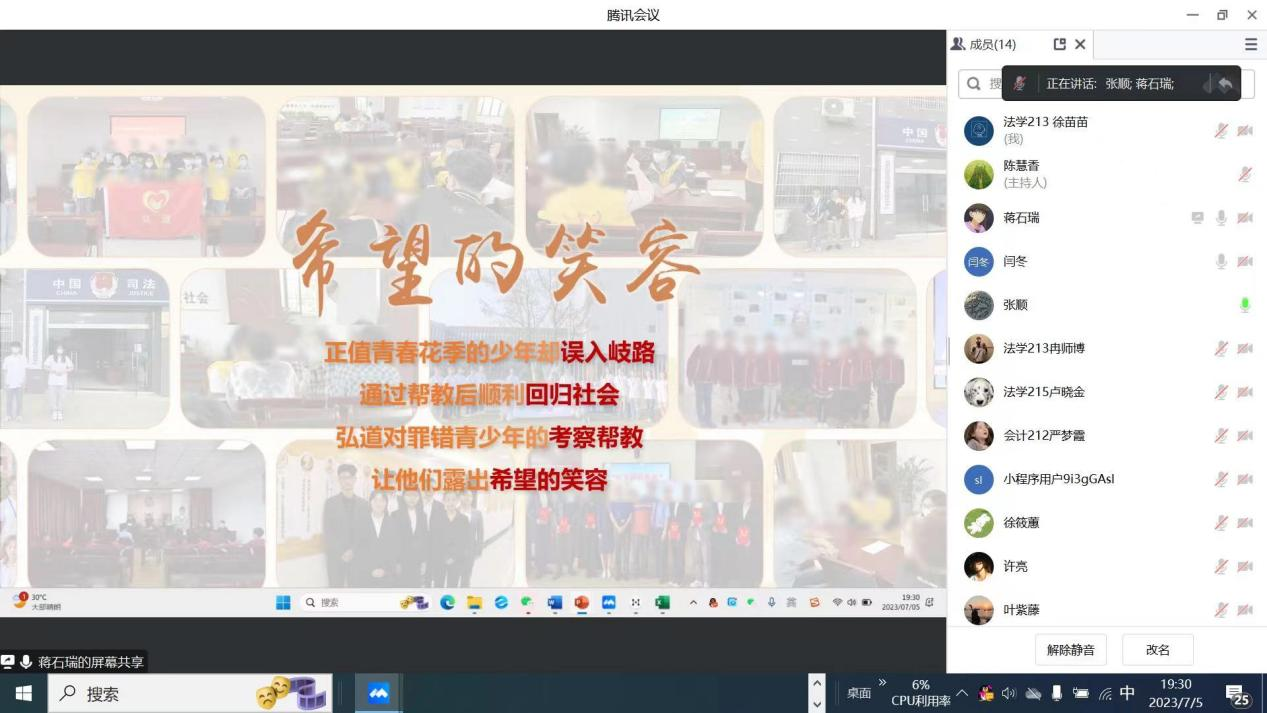Image resolution: width=1267 pixels, height=713 pixels.
Task: Expand the hidden system tray icons
Action: pyautogui.click(x=962, y=693)
